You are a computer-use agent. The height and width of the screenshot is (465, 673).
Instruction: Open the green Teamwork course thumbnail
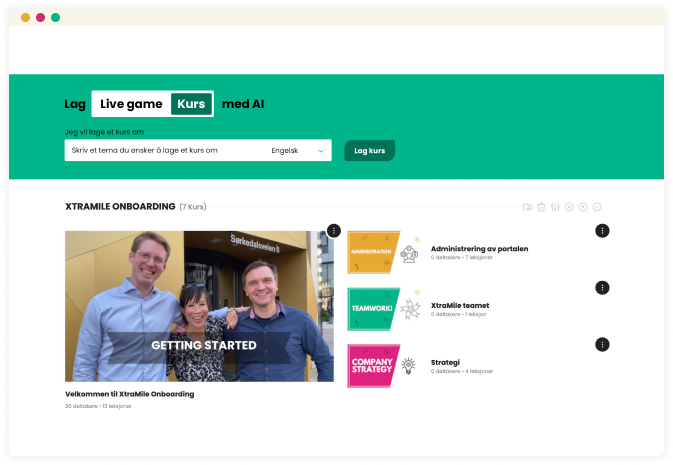pos(373,309)
